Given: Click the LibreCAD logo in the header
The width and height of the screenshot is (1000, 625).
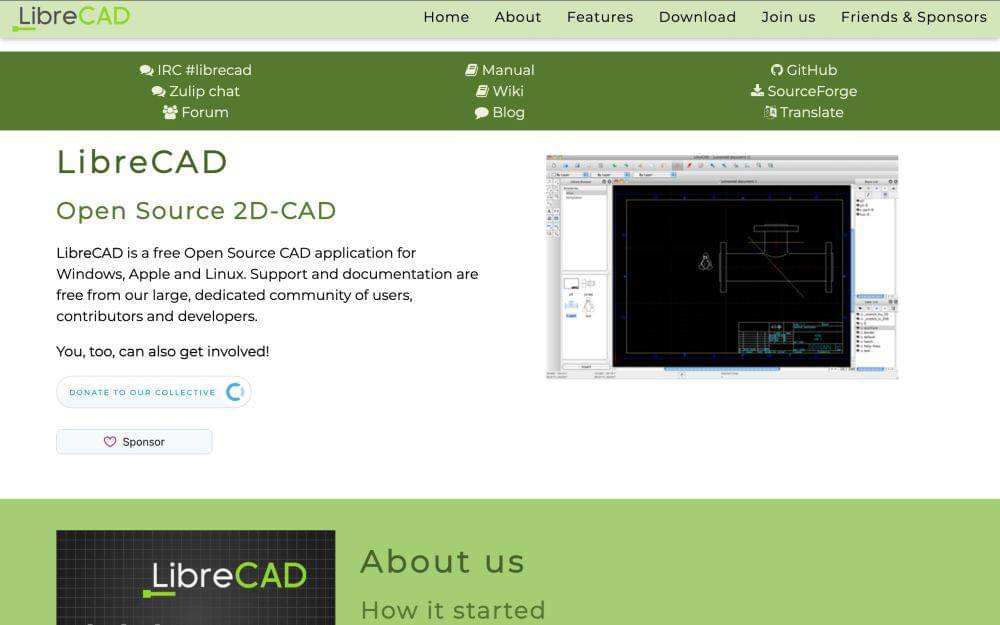Looking at the screenshot, I should click(70, 16).
